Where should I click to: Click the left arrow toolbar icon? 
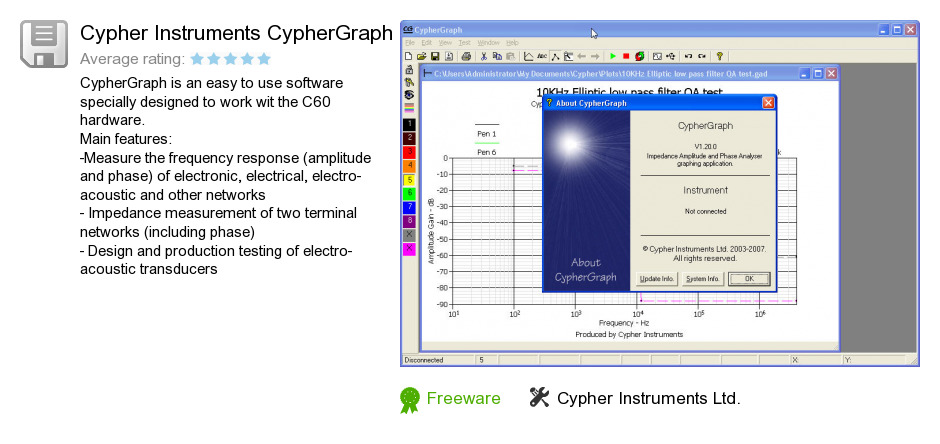pyautogui.click(x=582, y=56)
